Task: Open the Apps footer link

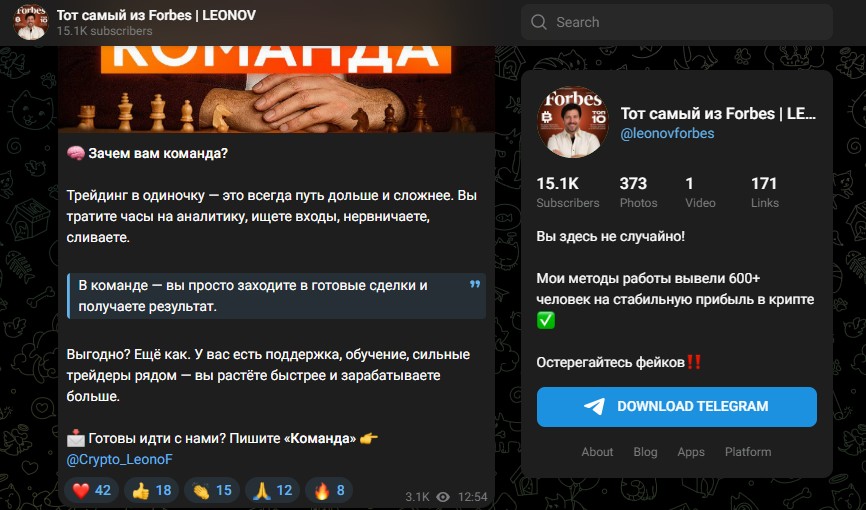Action: [x=691, y=452]
